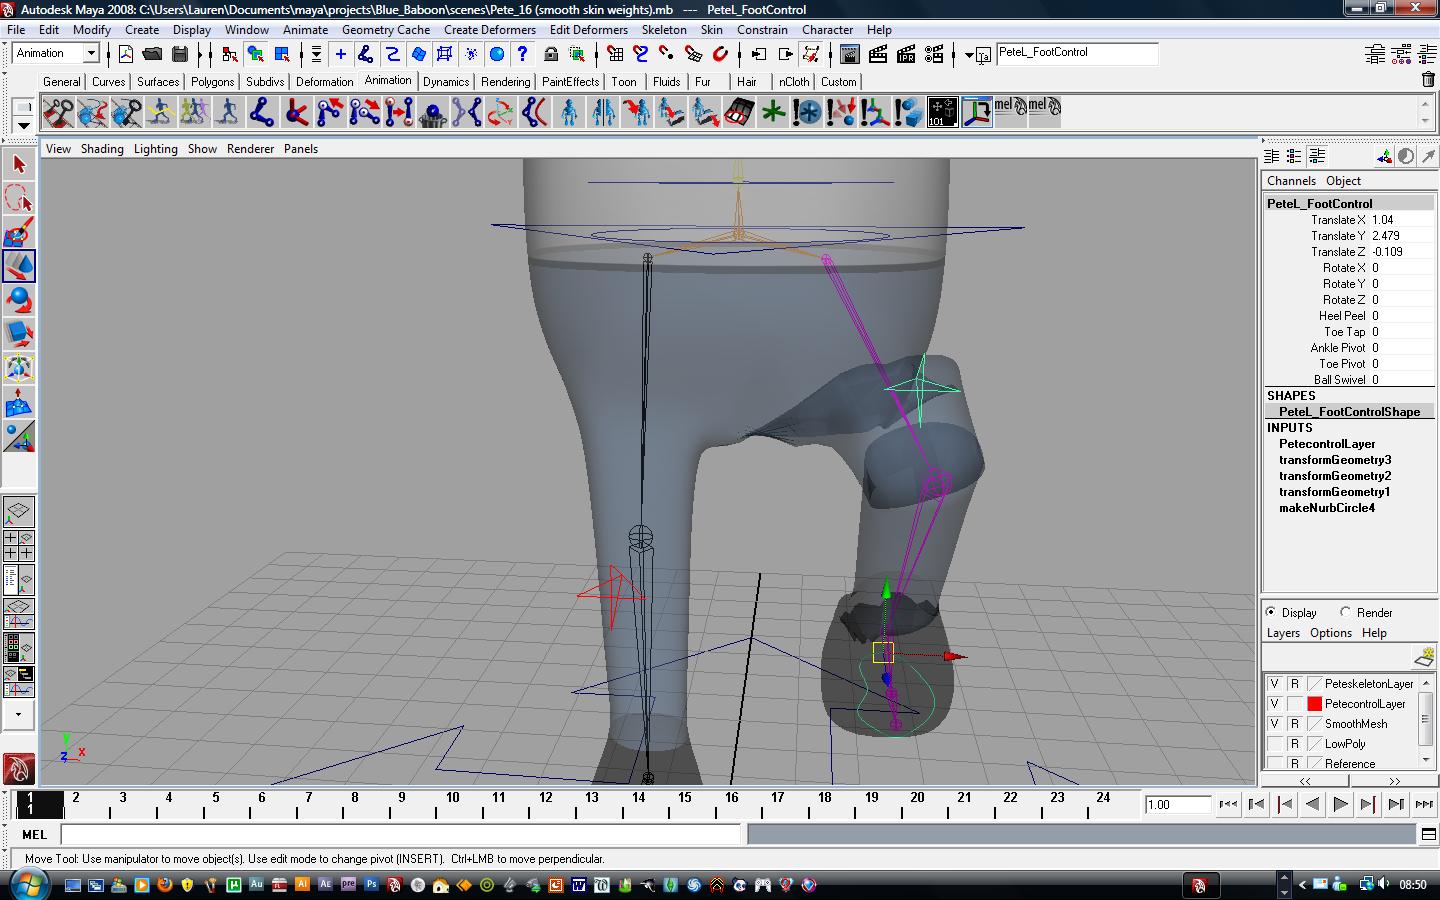This screenshot has height=900, width=1440.
Task: Toggle visibility of PeteskeletonLayer
Action: (1274, 684)
